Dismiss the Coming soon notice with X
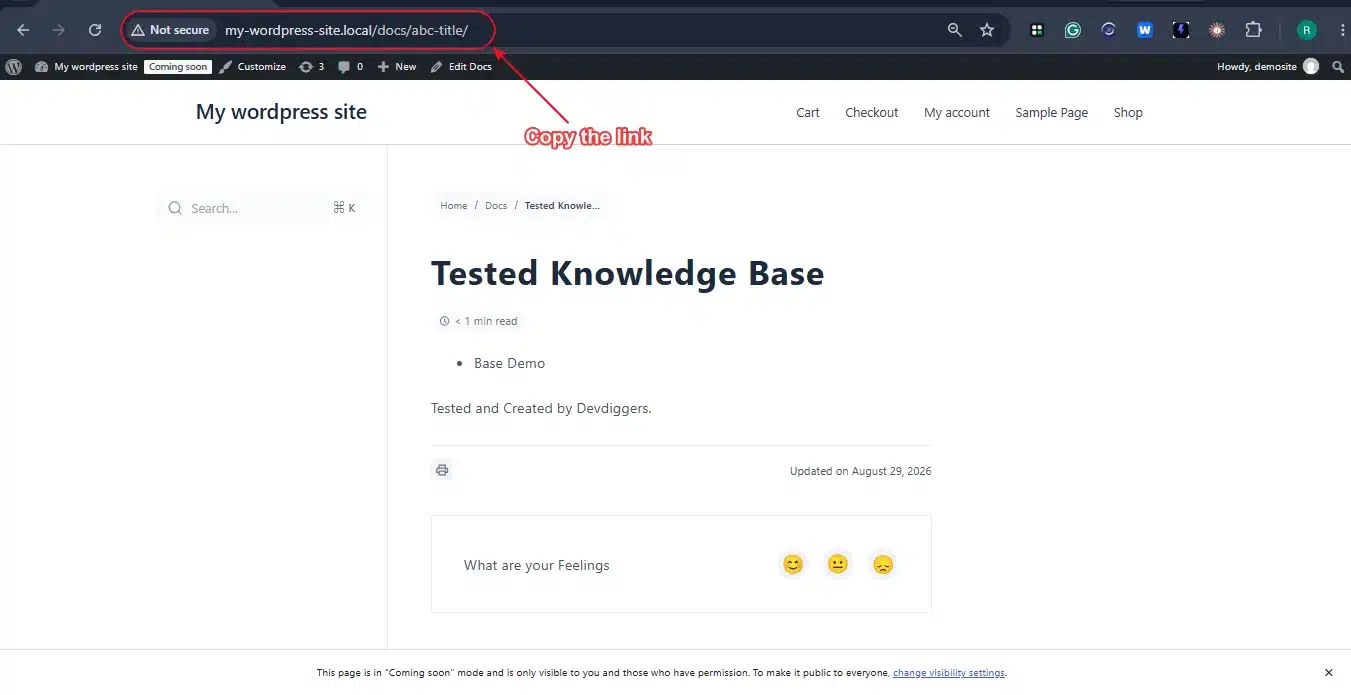1351x695 pixels. click(1328, 673)
